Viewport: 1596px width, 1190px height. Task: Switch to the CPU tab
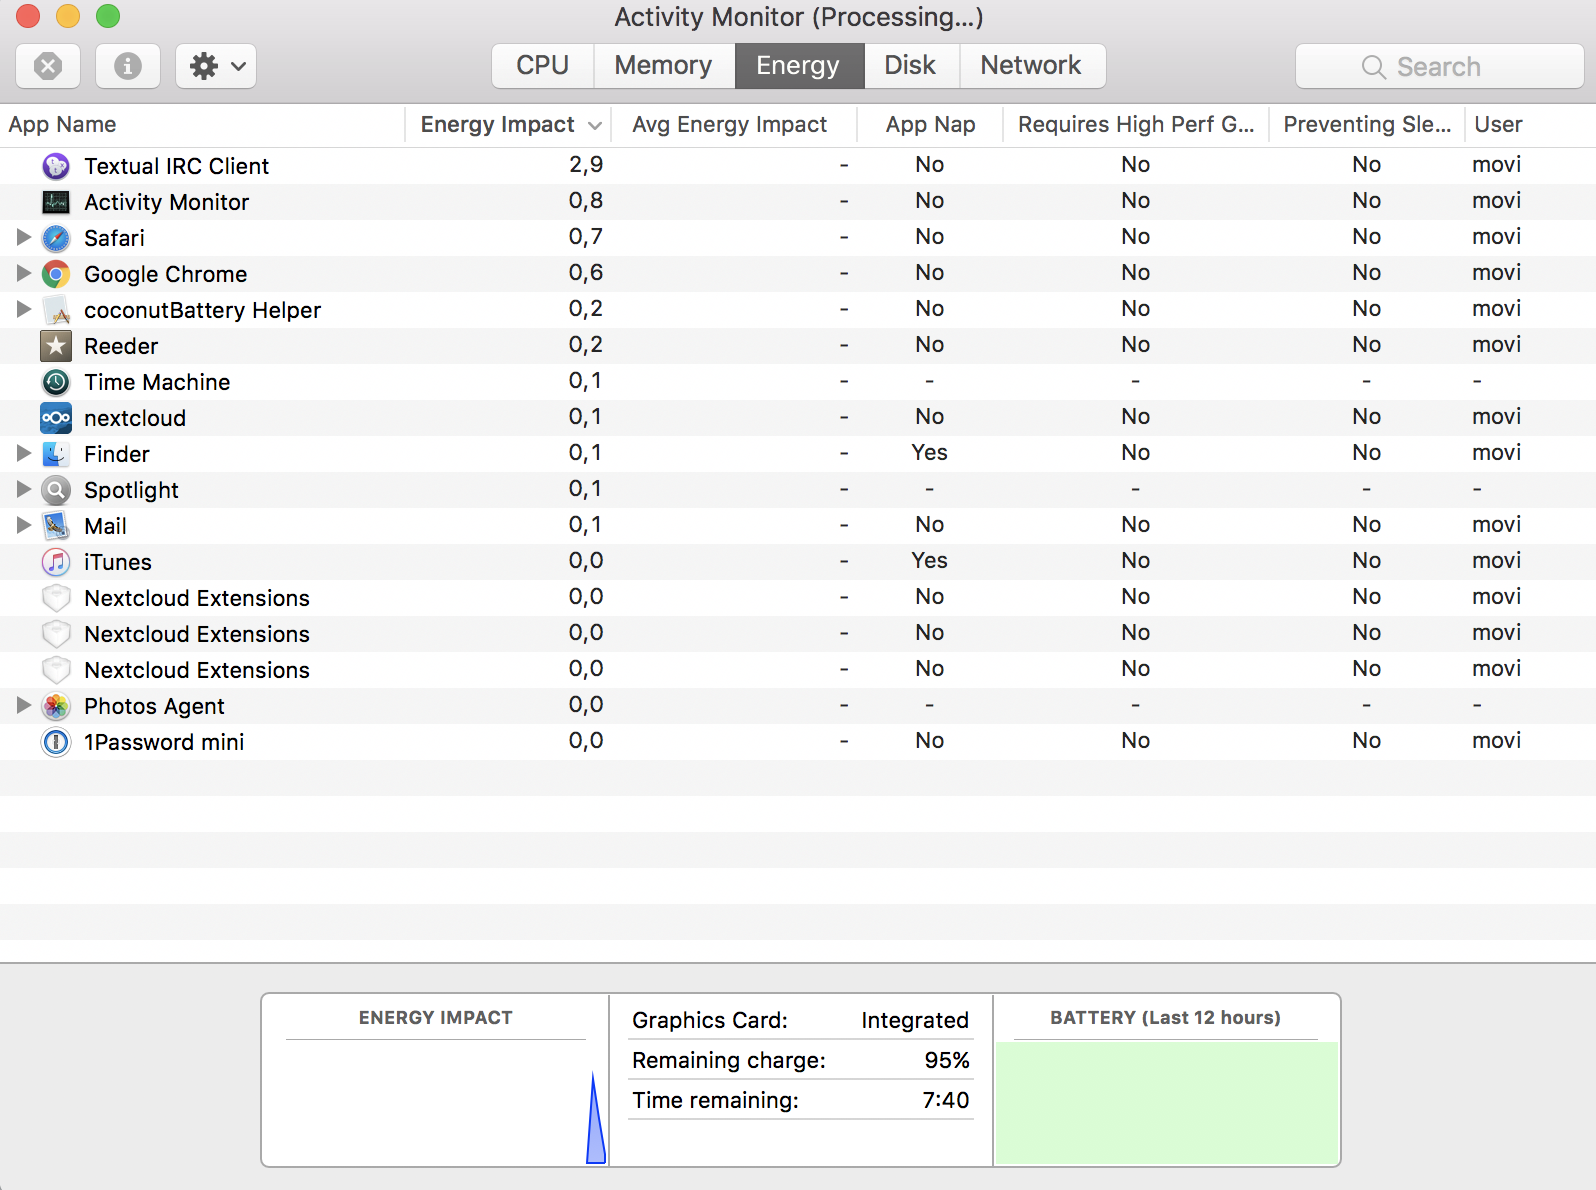click(x=542, y=66)
